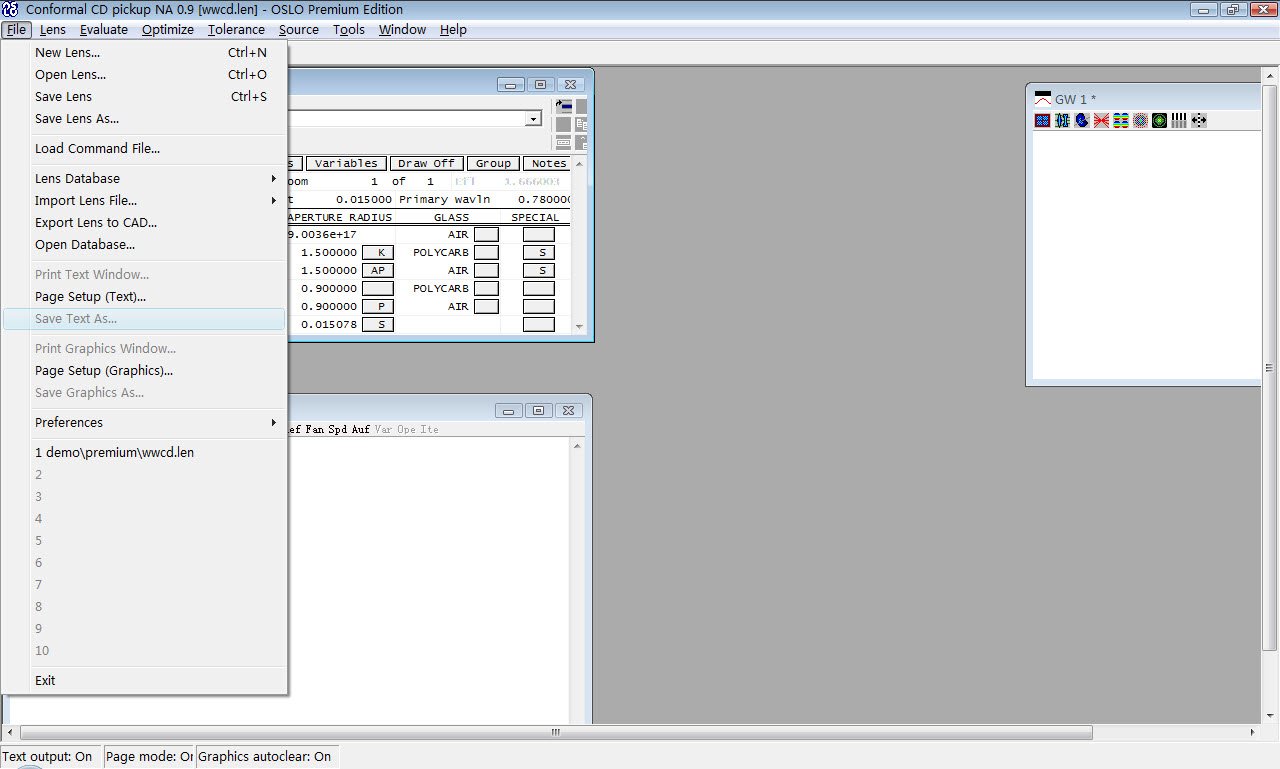Image resolution: width=1280 pixels, height=769 pixels.
Task: Click the K aperture button
Action: (378, 252)
